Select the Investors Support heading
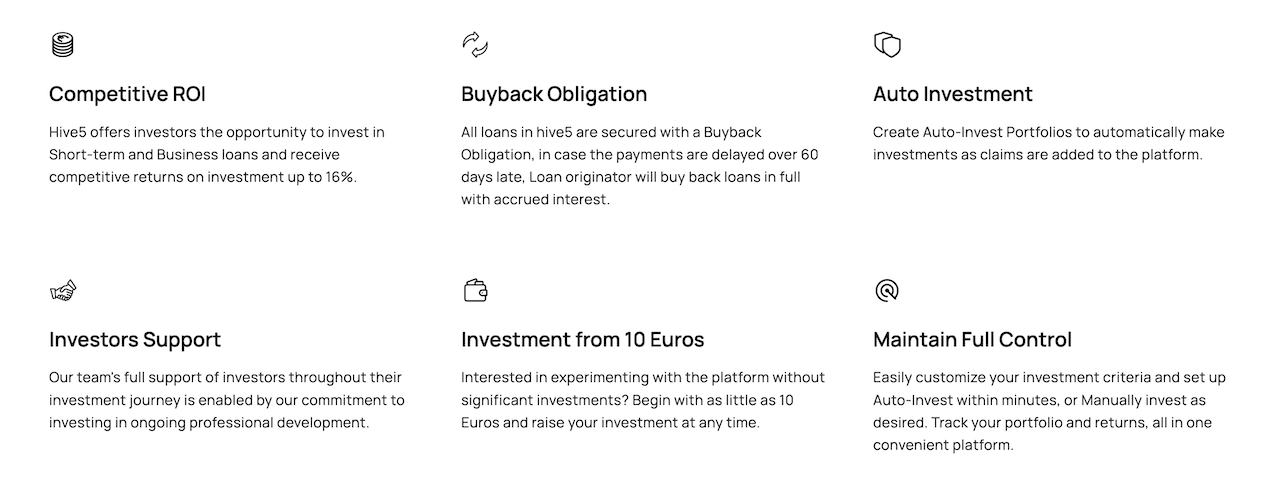This screenshot has height=493, width=1280. tap(135, 340)
